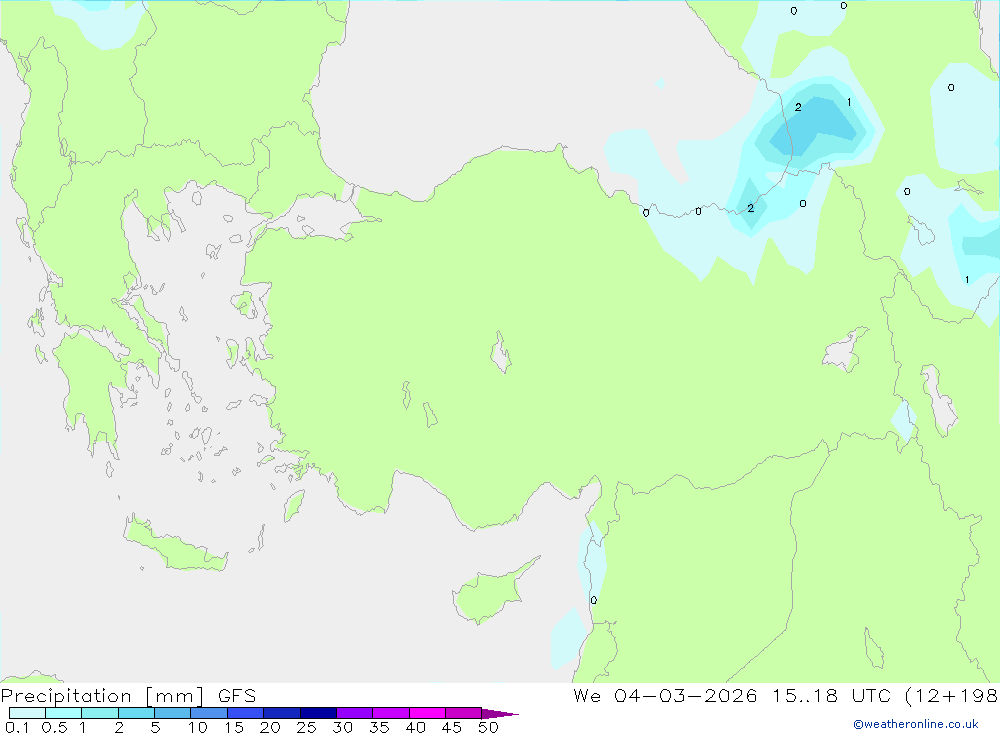Click the legend label '40'

[x=415, y=727]
